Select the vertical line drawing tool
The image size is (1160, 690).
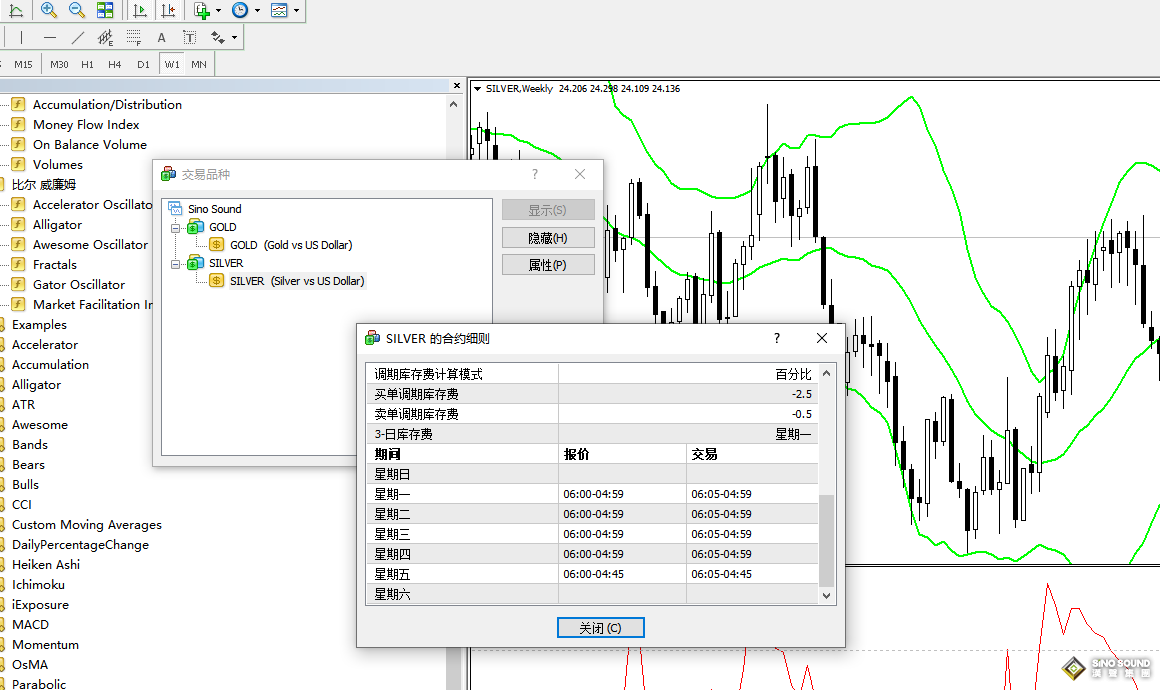(x=21, y=38)
